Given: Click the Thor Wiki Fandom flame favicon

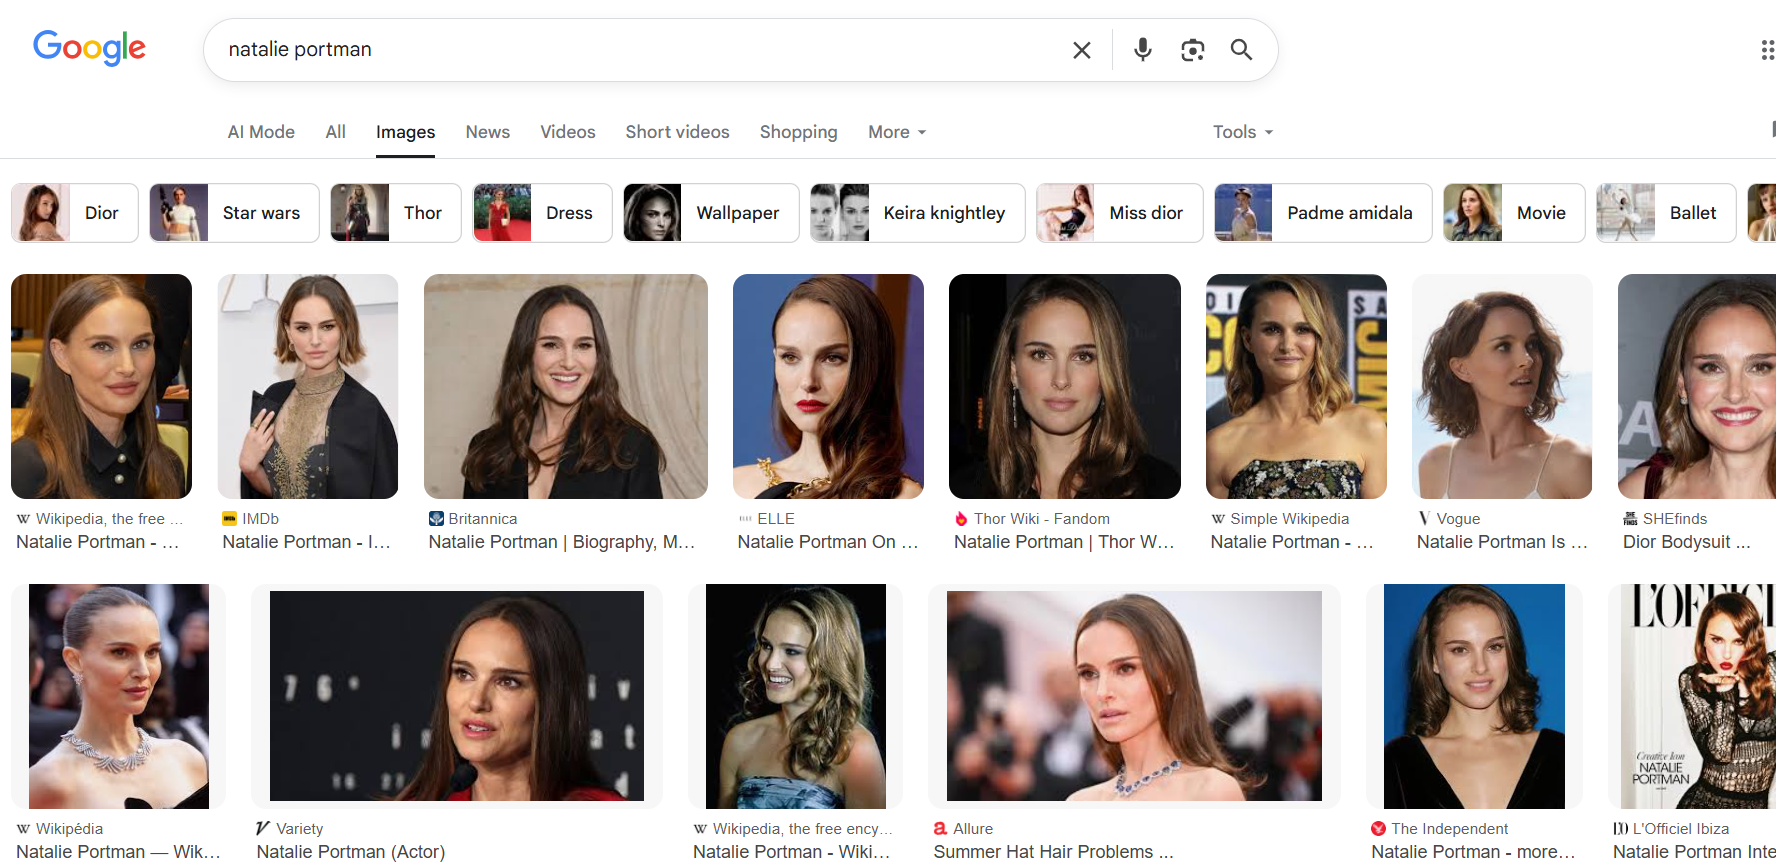Looking at the screenshot, I should [961, 519].
